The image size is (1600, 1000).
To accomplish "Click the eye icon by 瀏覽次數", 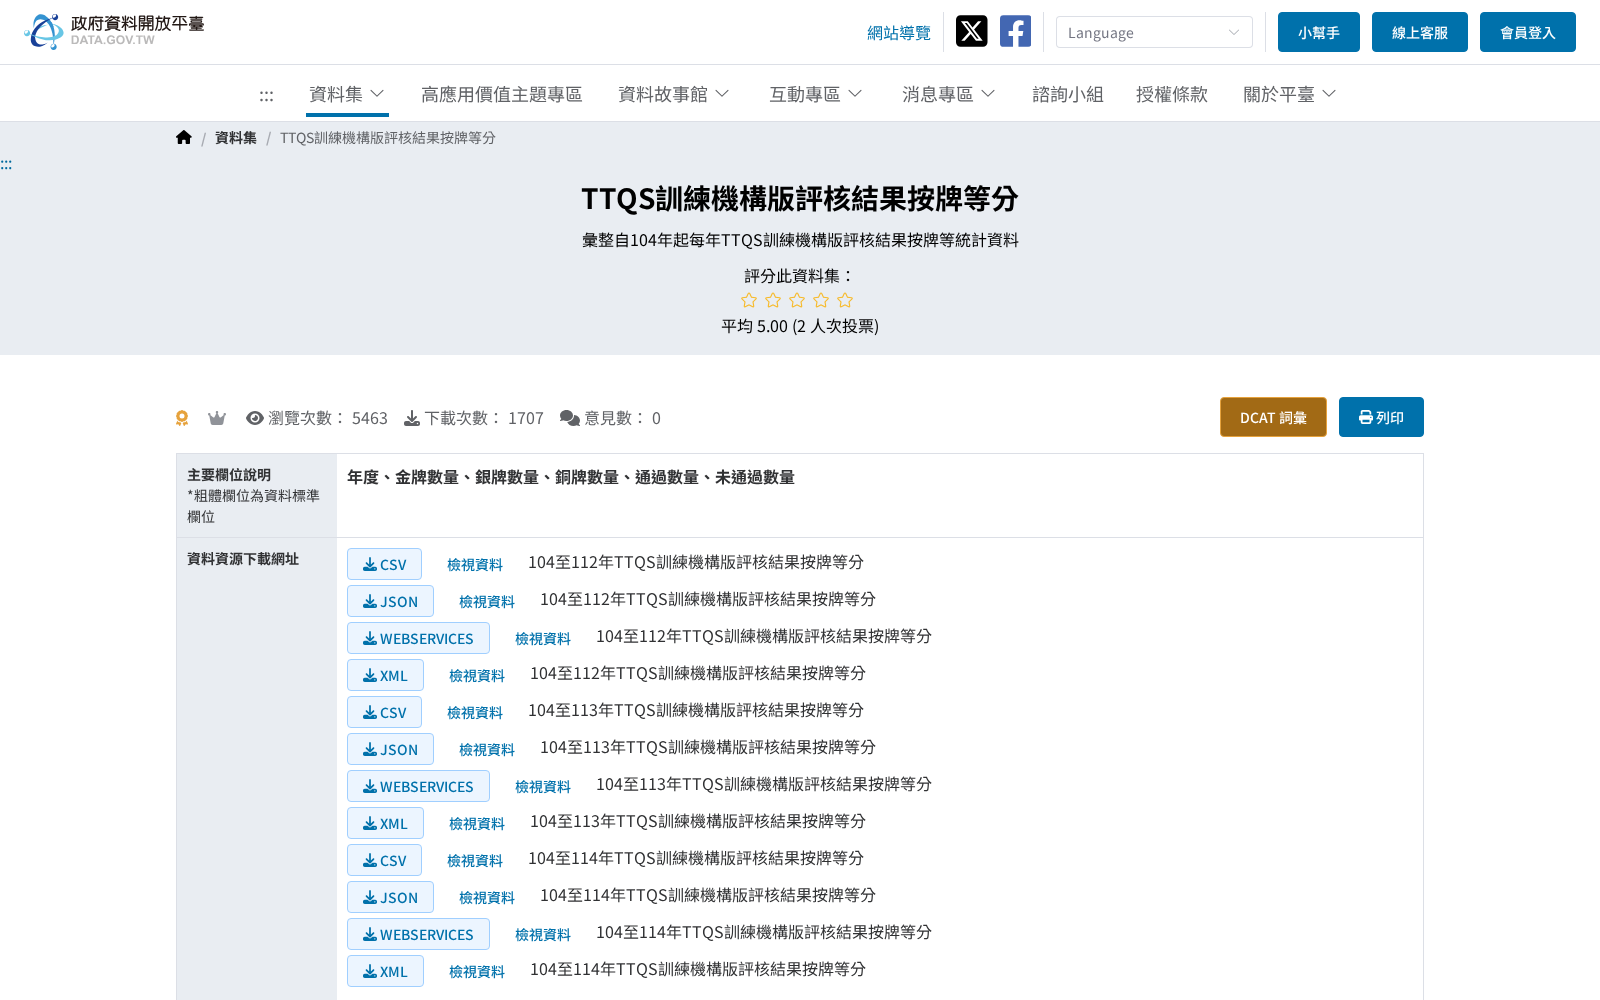I will (255, 418).
